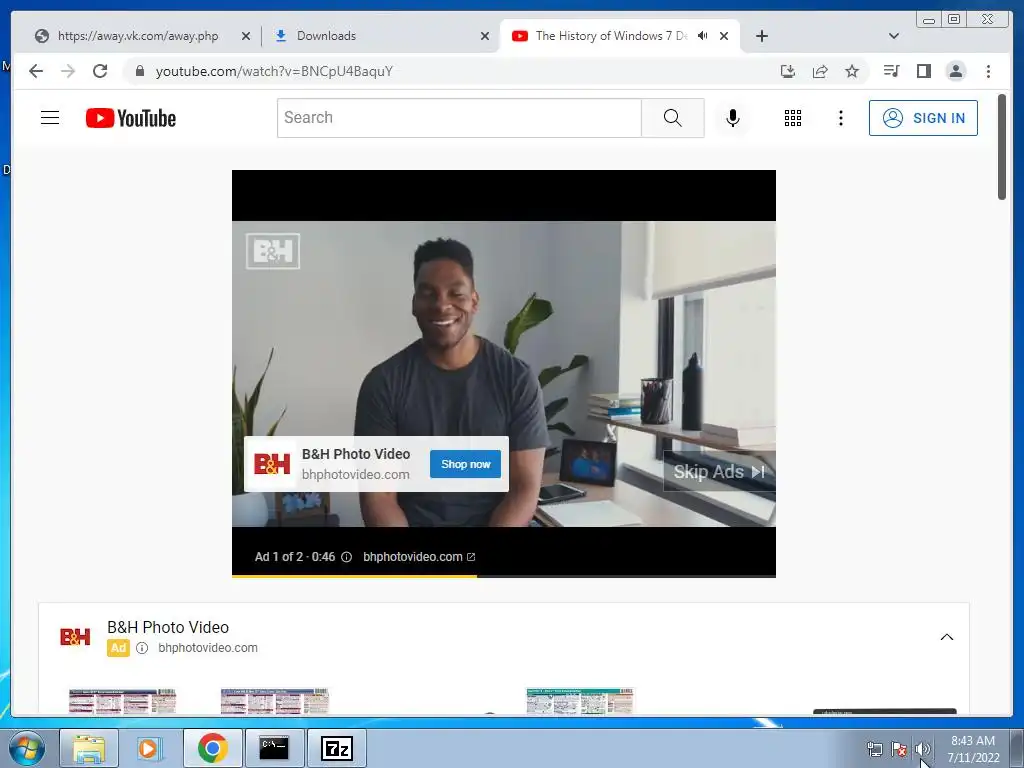Launch Windows Media Player from taskbar
This screenshot has width=1024, height=768.
click(148, 748)
